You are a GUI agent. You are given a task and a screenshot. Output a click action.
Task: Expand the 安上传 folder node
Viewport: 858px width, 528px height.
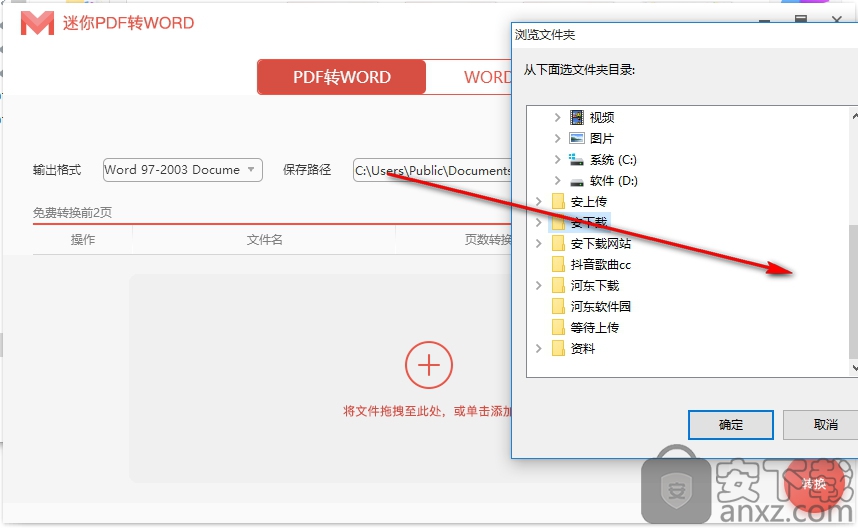pos(538,201)
